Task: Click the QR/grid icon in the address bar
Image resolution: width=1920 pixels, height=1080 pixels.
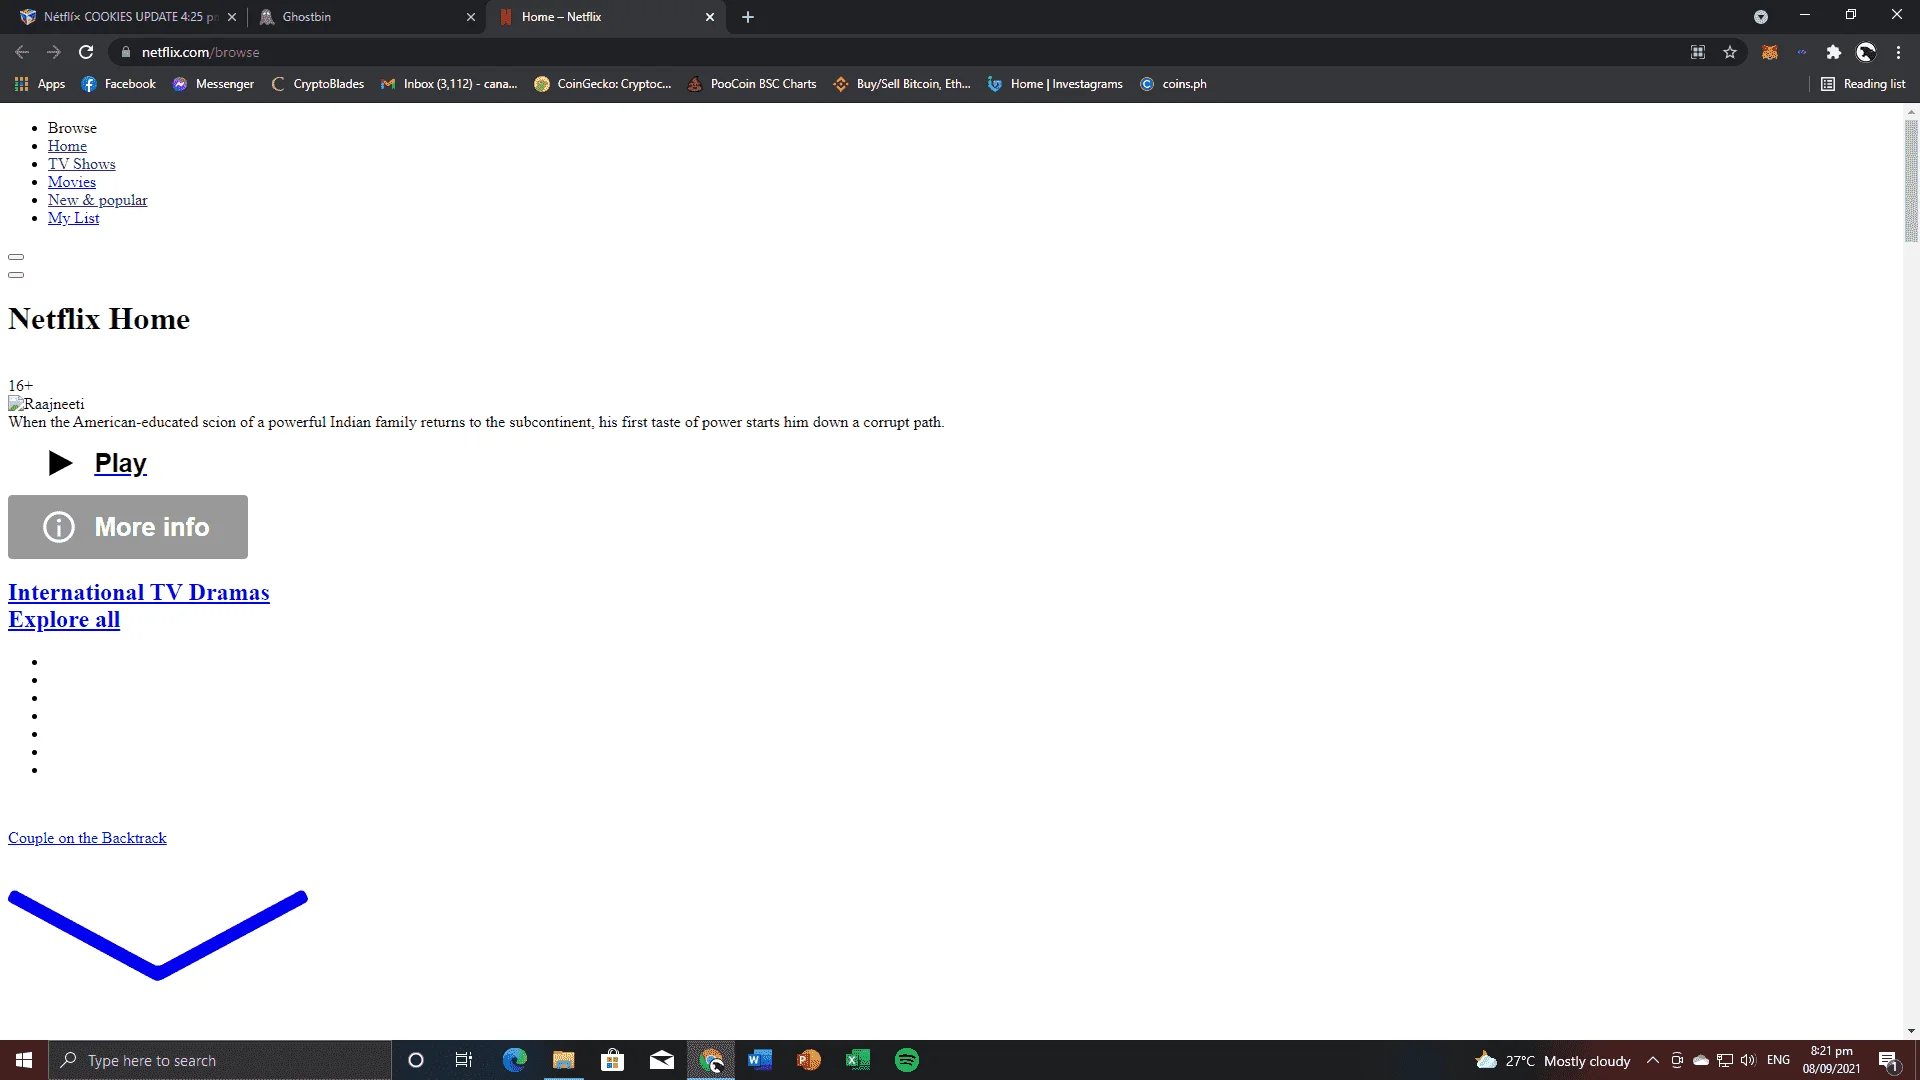Action: pos(1698,52)
